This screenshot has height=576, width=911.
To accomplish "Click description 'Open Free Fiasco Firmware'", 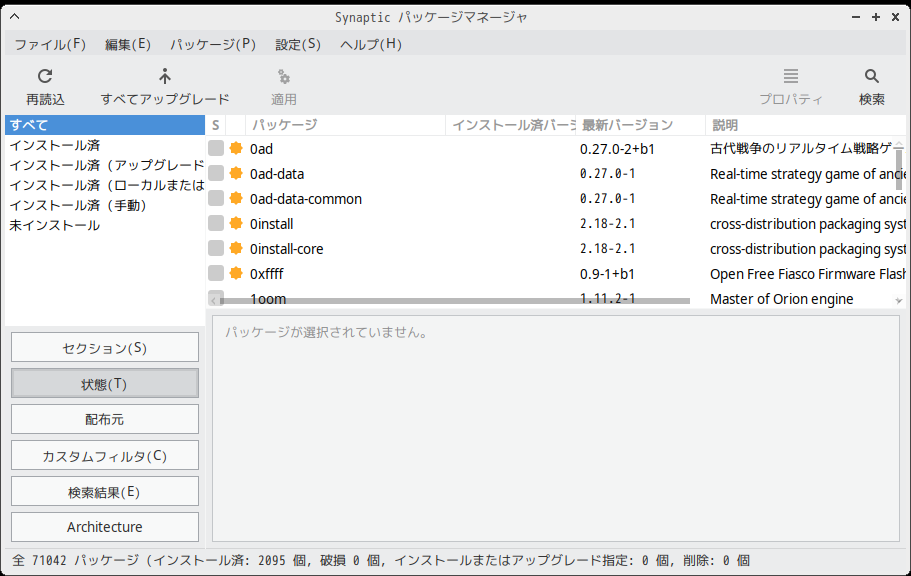I will click(x=808, y=274).
